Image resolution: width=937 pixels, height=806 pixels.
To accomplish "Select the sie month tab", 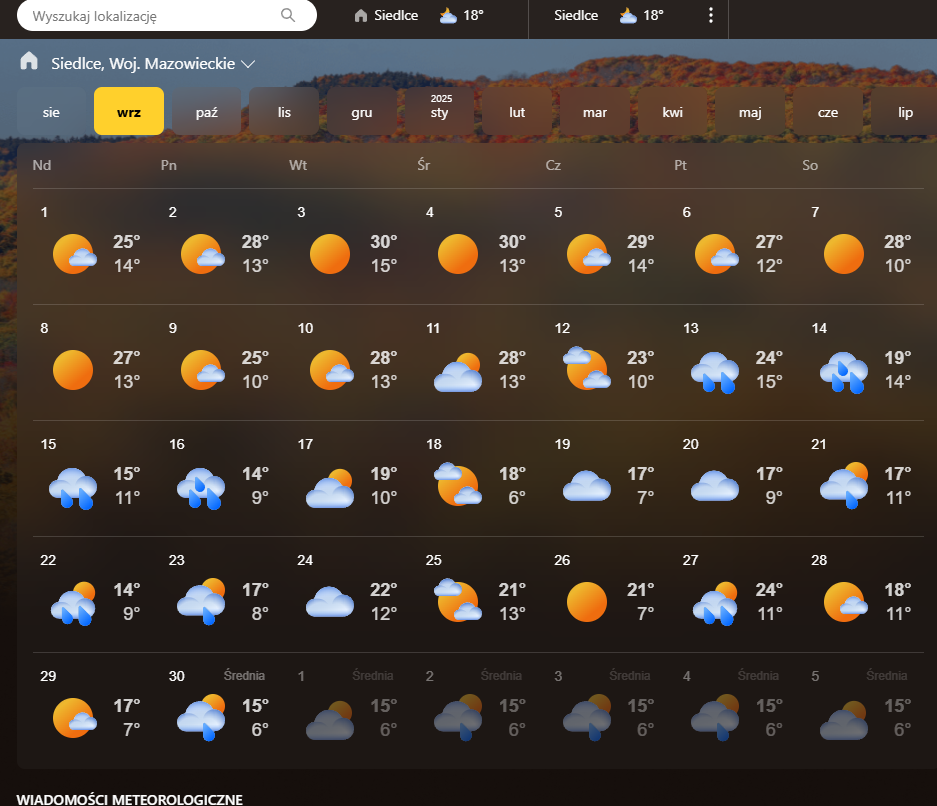I will coord(51,112).
